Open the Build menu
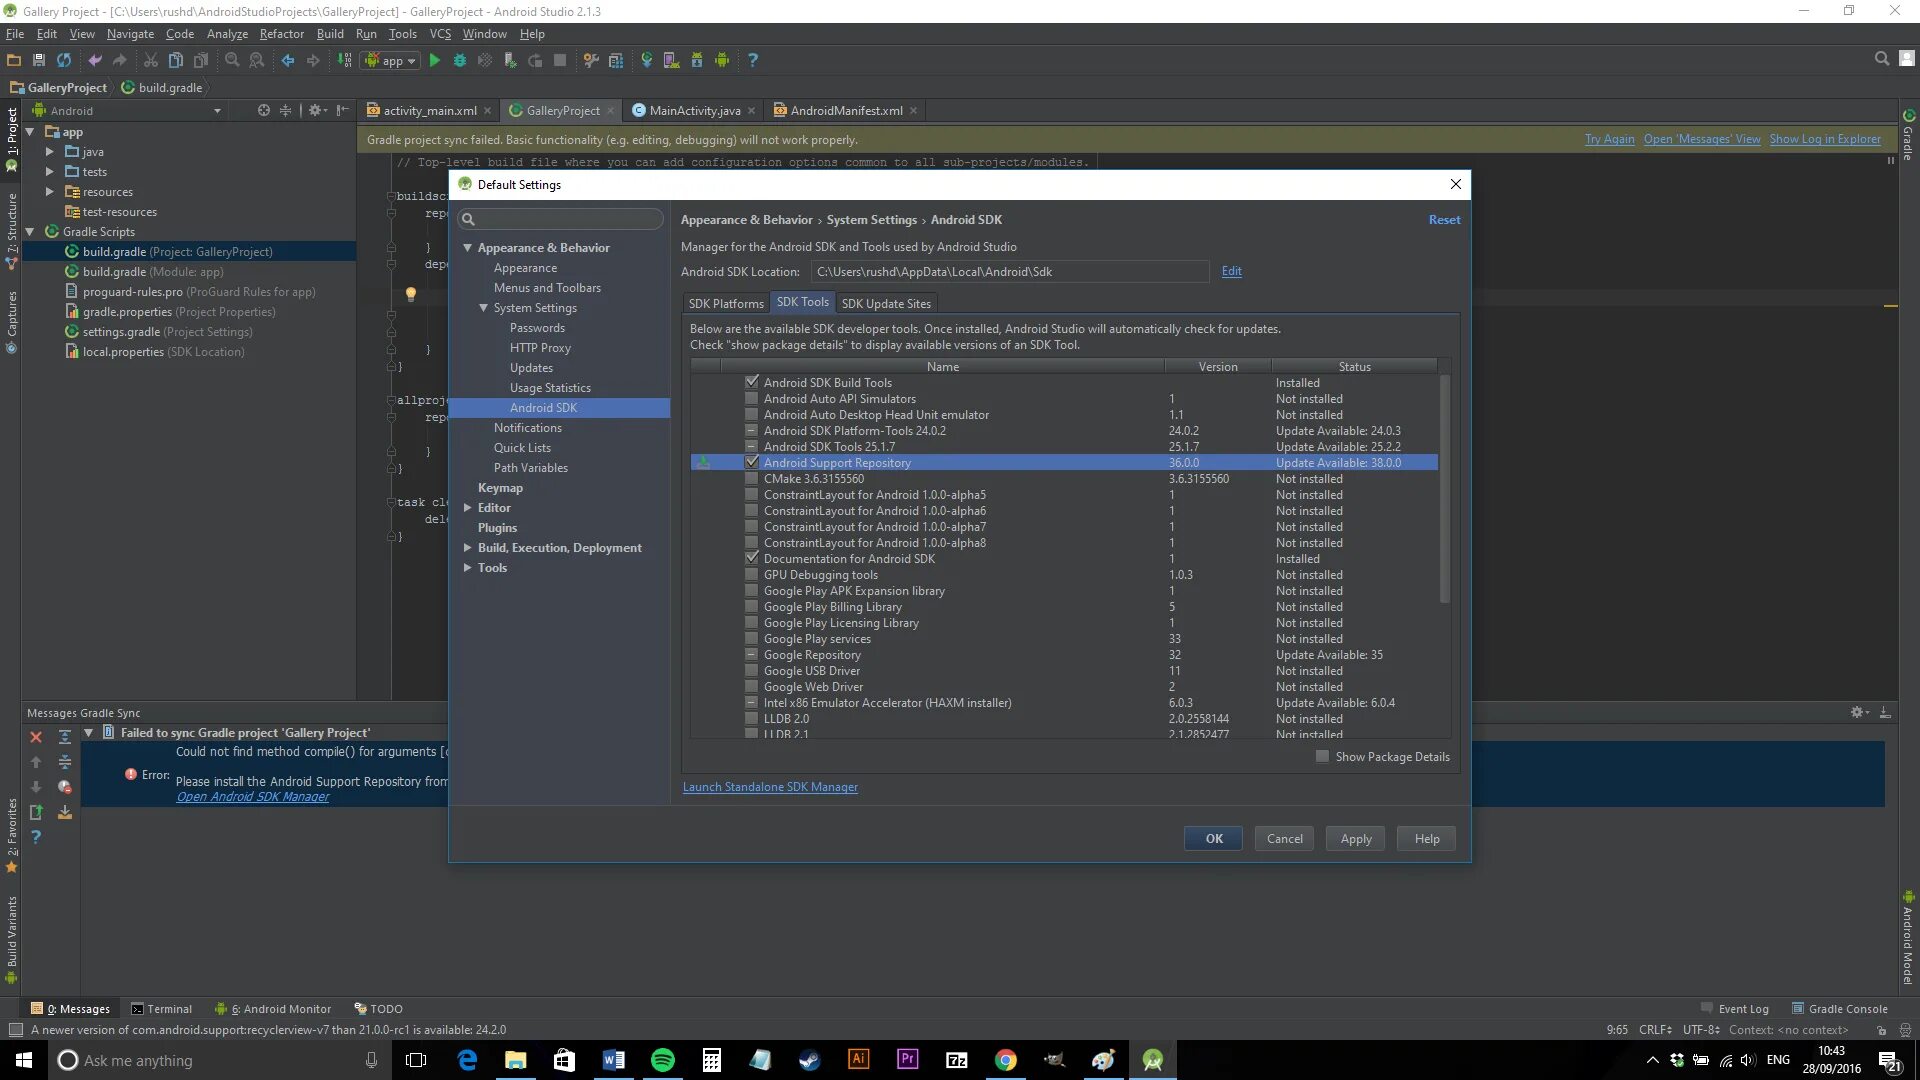Image resolution: width=1920 pixels, height=1080 pixels. click(x=330, y=34)
